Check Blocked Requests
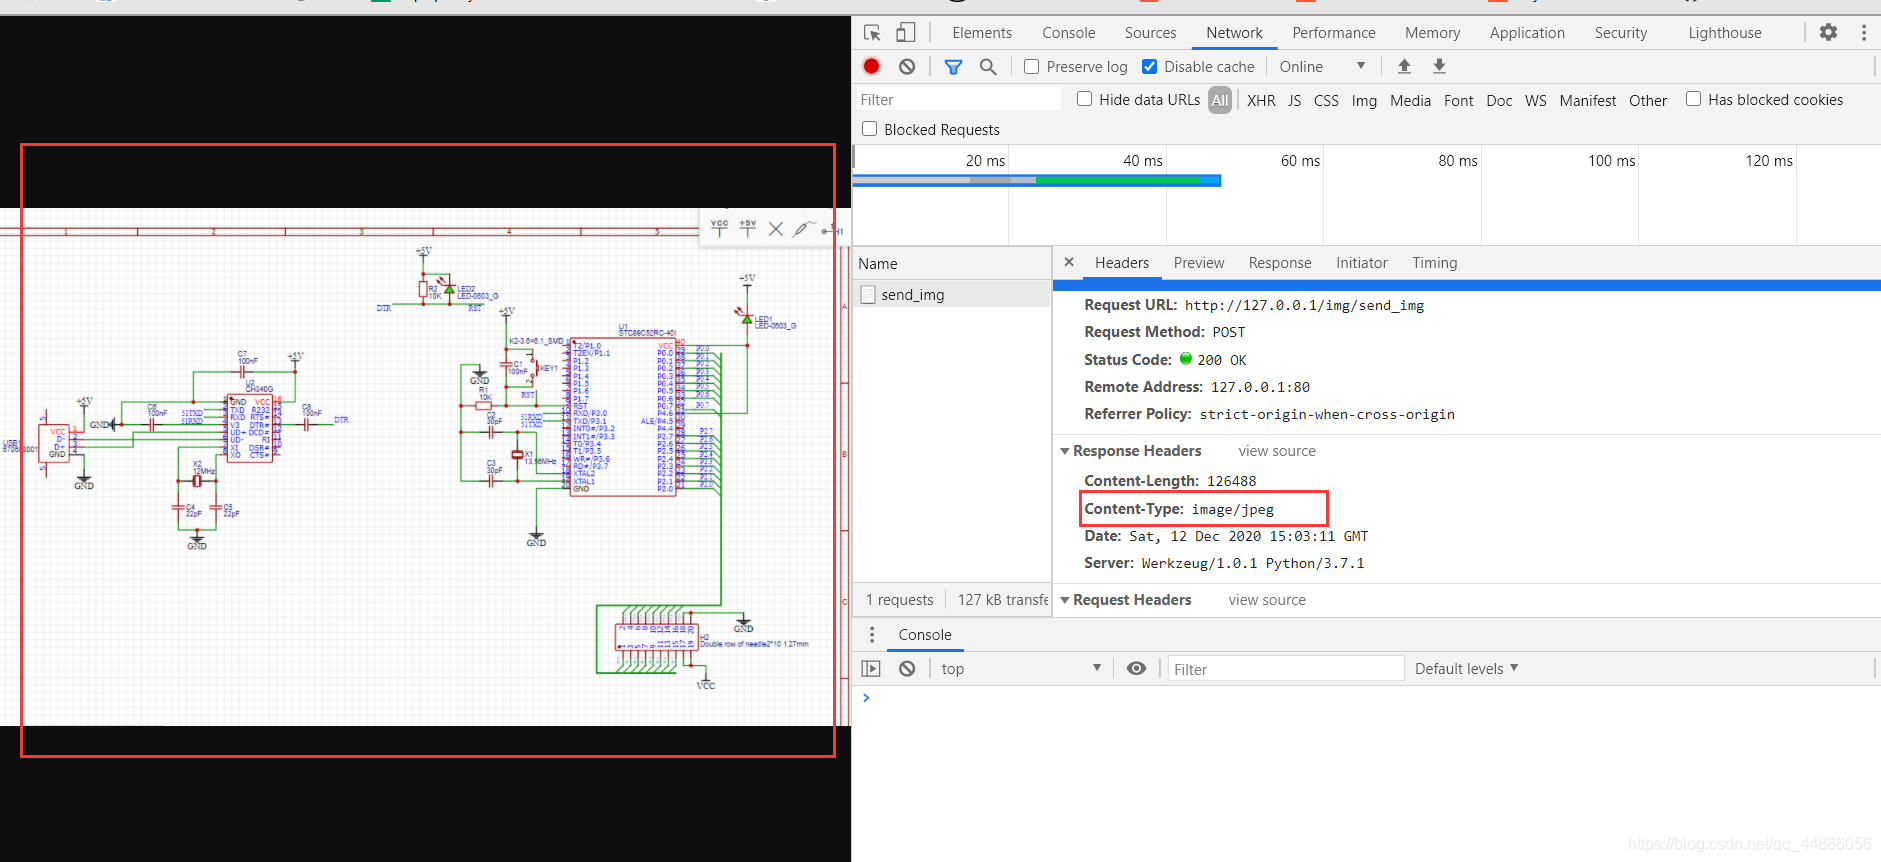The image size is (1881, 862). 869,129
